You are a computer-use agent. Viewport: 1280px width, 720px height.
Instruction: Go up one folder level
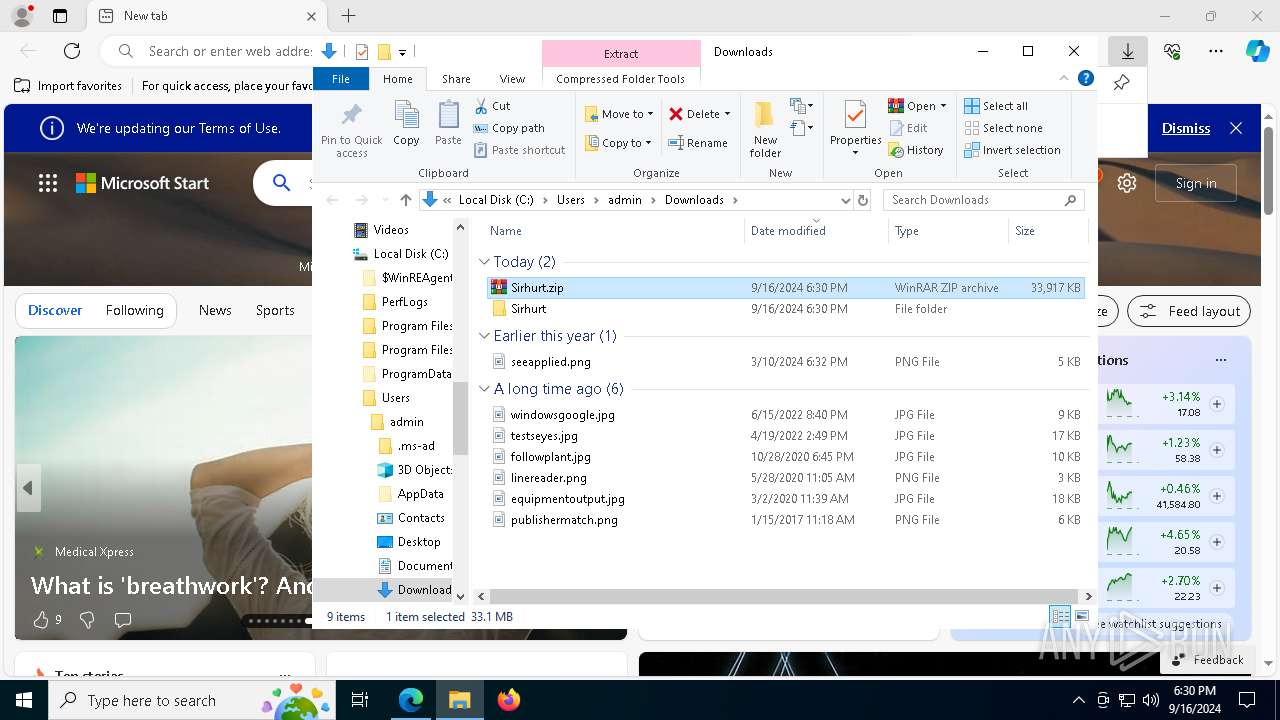click(x=405, y=200)
